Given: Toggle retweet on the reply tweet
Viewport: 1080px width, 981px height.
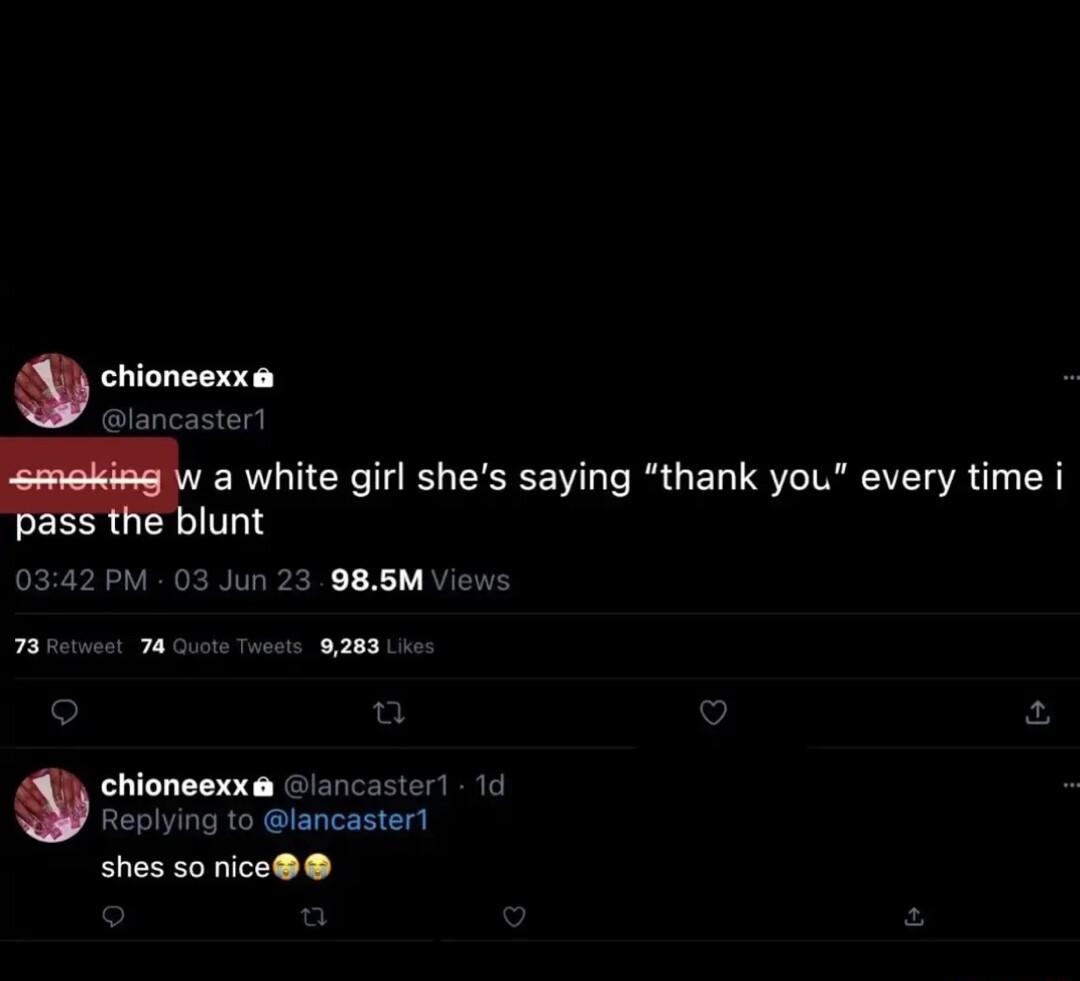Looking at the screenshot, I should tap(314, 917).
